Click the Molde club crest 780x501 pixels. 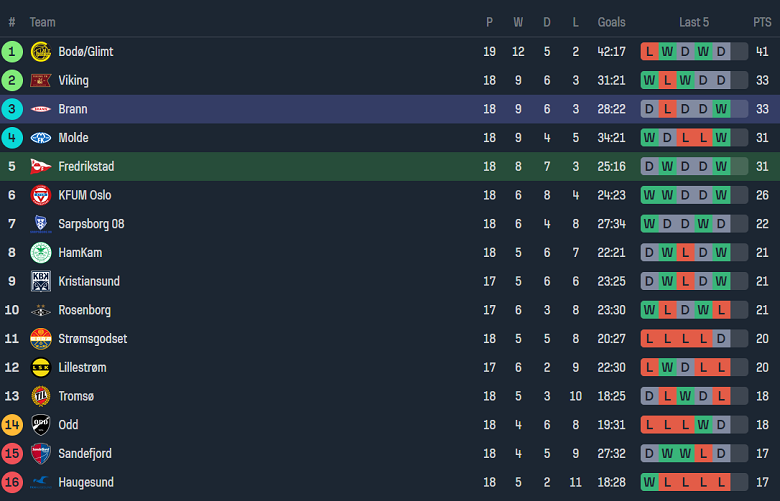pos(41,138)
